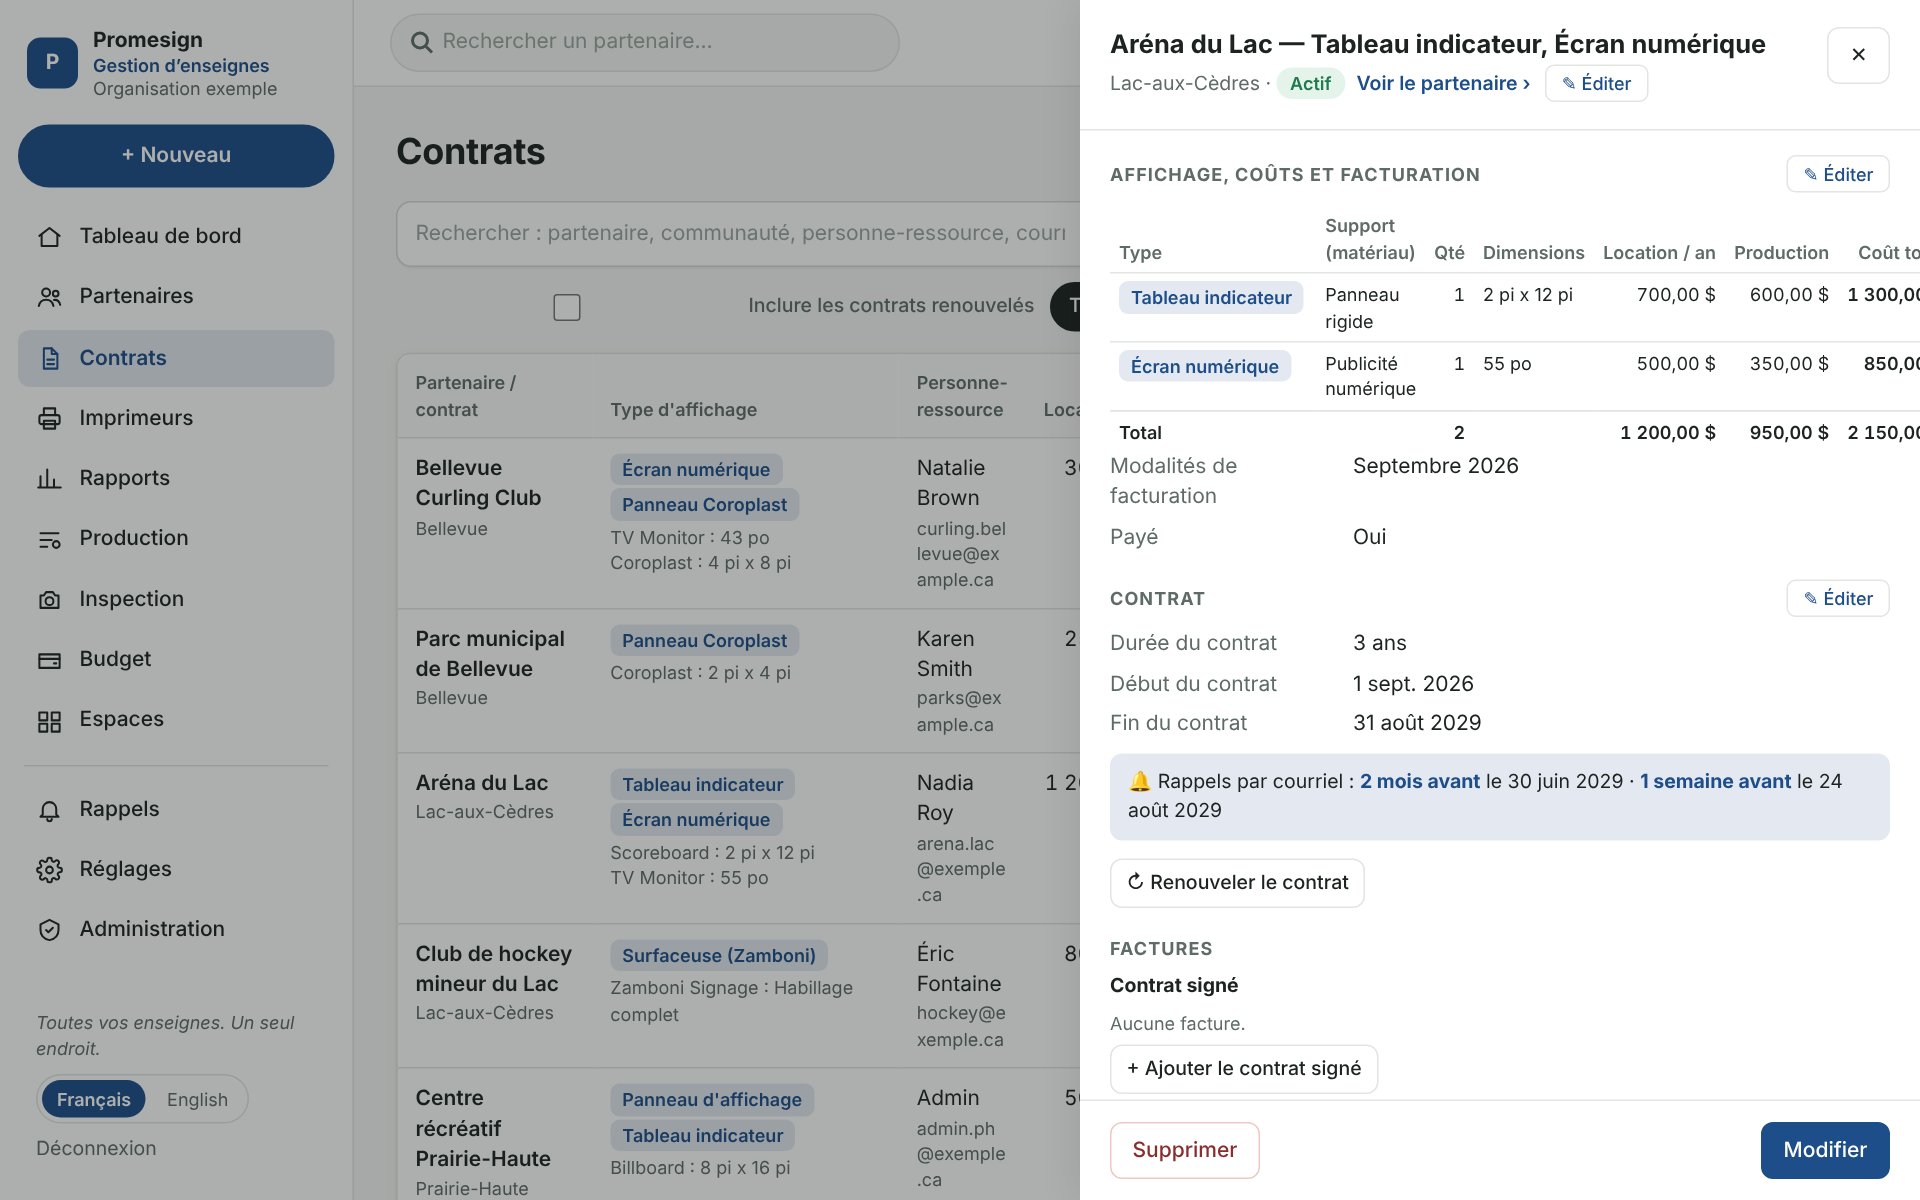Click Éditer next to the Actif badge
This screenshot has width=1920, height=1200.
[1596, 84]
